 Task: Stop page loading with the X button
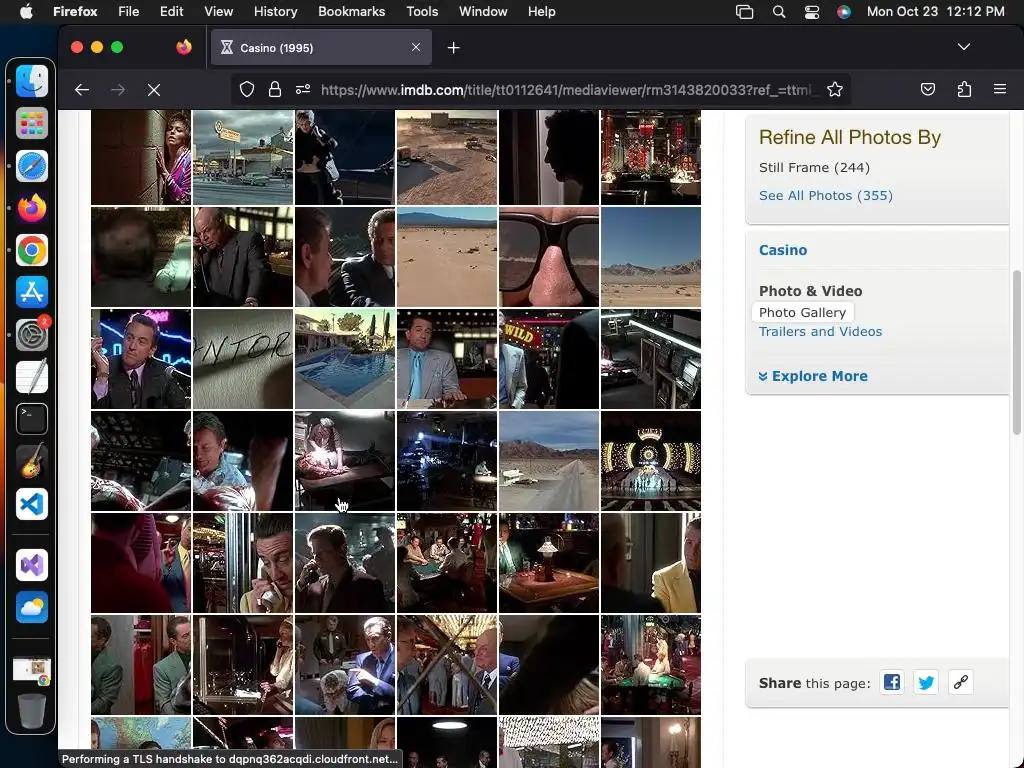click(x=154, y=89)
